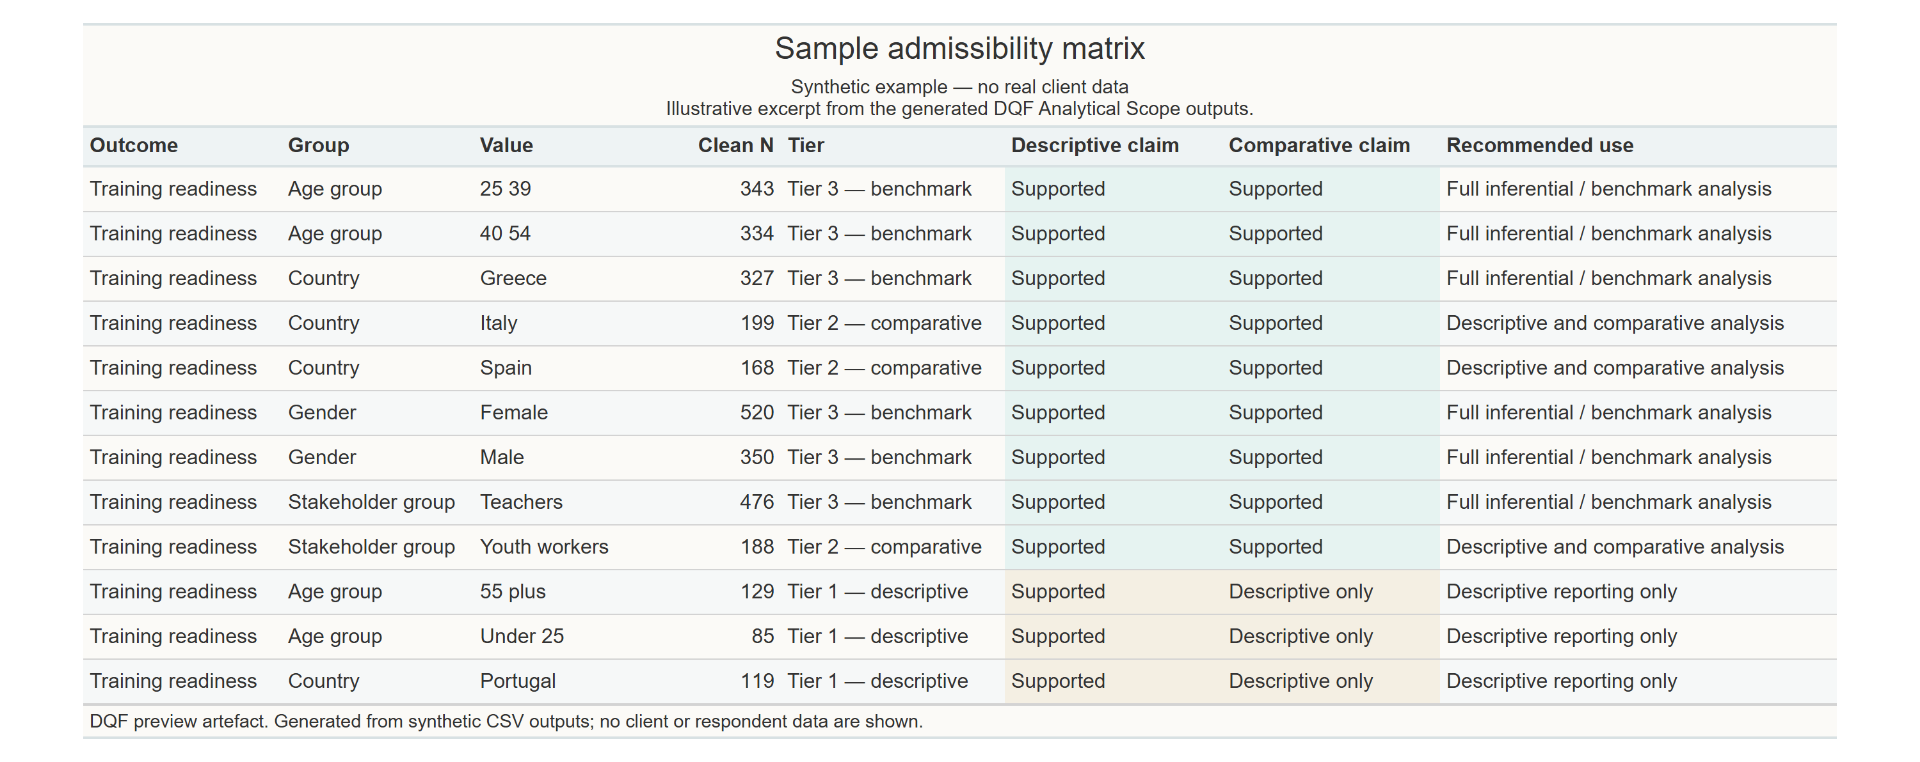This screenshot has width=1920, height=762.
Task: Click 'Stakeholder group' in the Teachers row
Action: [371, 502]
